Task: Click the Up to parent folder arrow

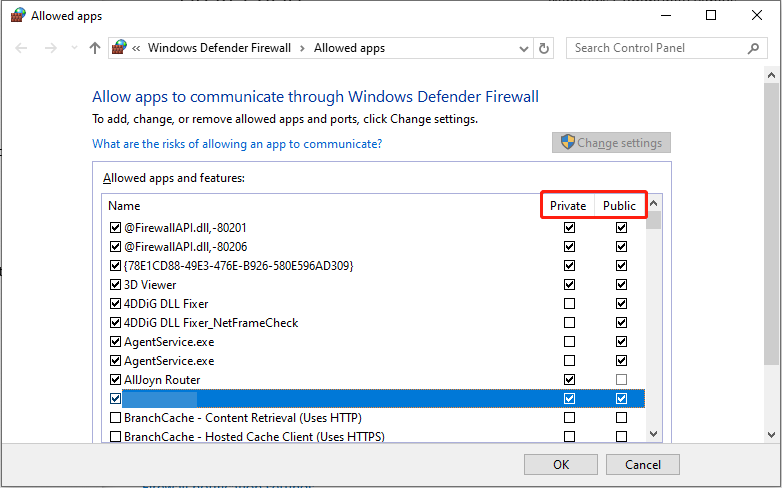Action: point(95,48)
